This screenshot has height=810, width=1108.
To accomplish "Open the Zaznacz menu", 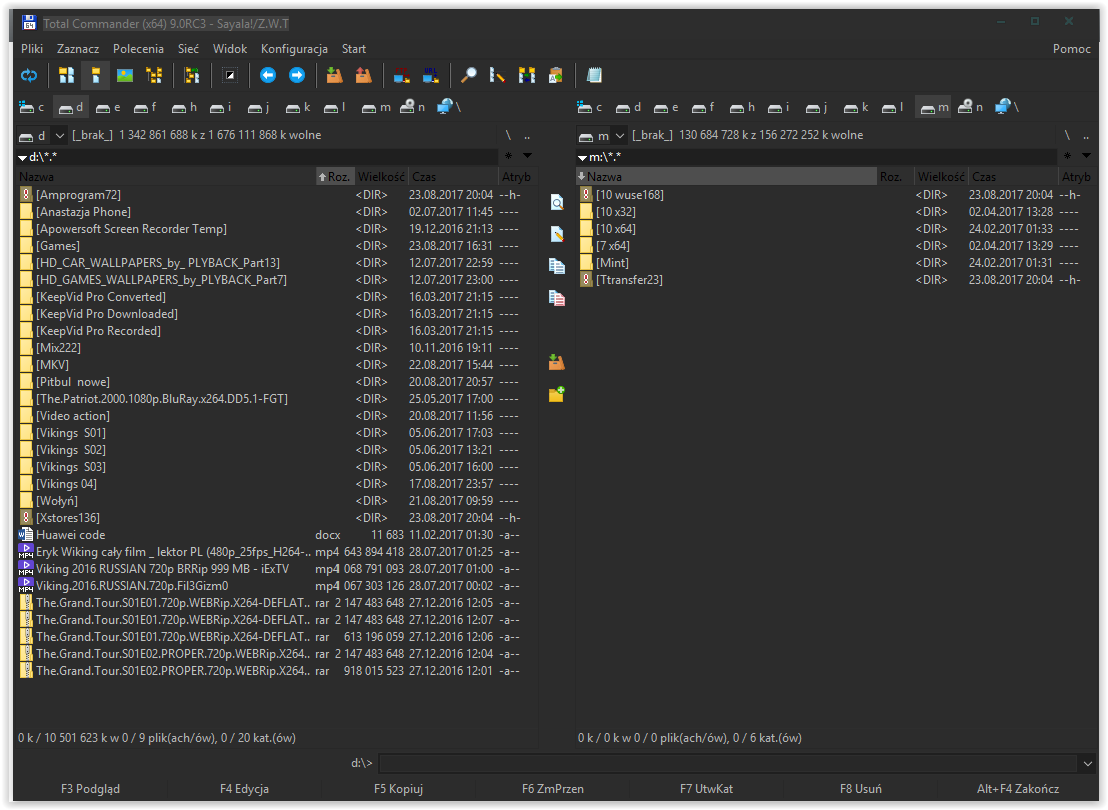I will (78, 49).
